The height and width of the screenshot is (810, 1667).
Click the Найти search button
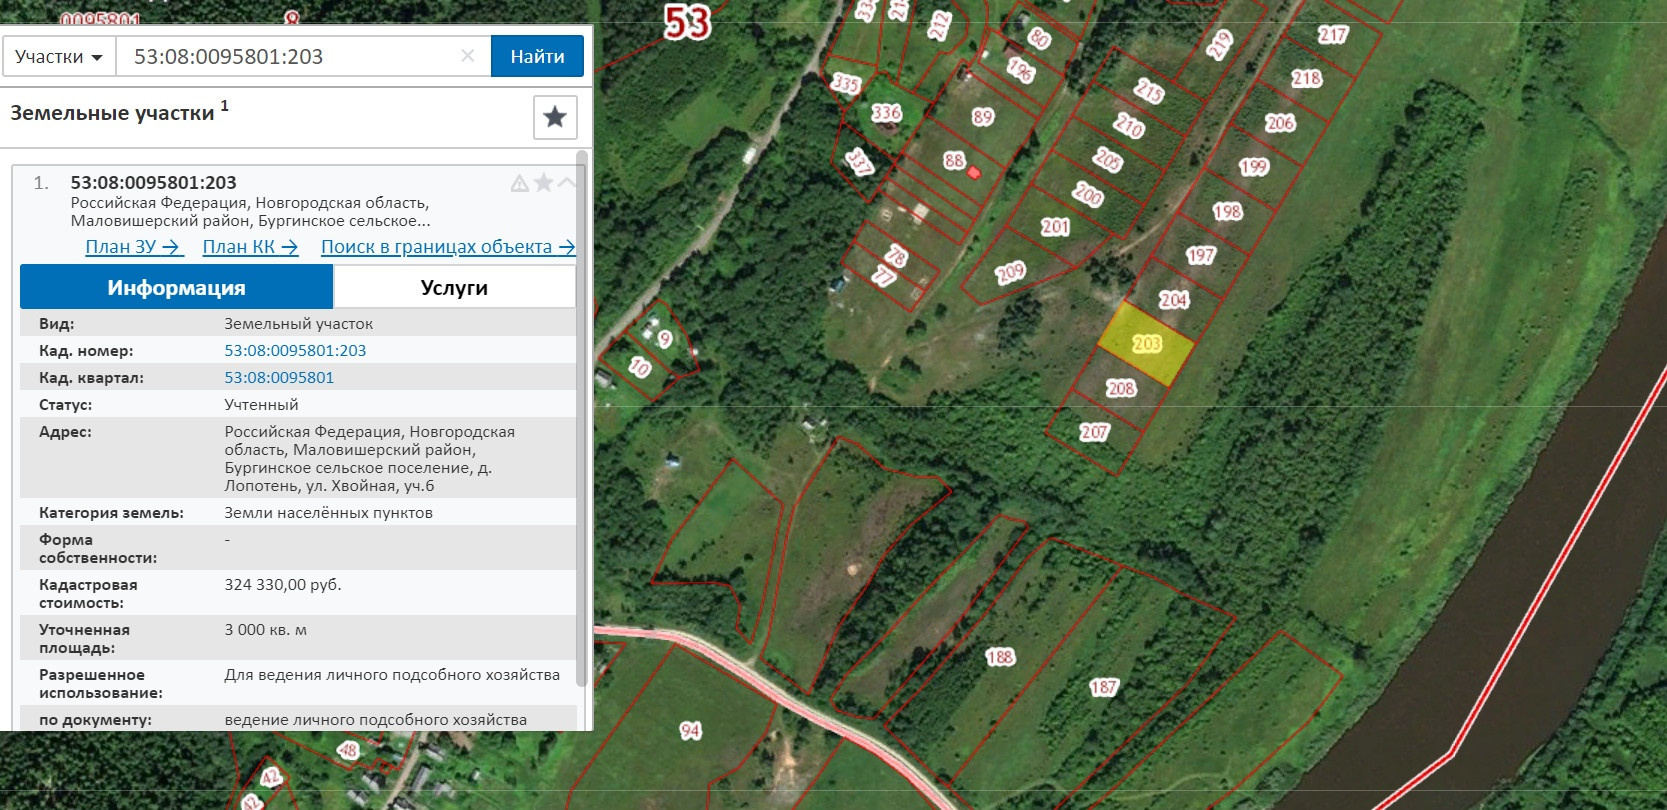tap(537, 57)
